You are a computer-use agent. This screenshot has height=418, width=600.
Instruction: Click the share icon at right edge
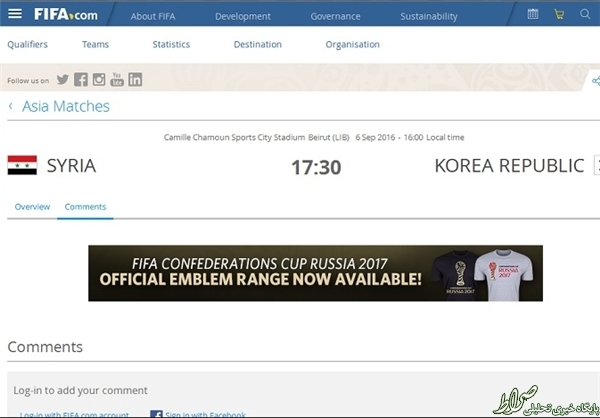[x=595, y=81]
